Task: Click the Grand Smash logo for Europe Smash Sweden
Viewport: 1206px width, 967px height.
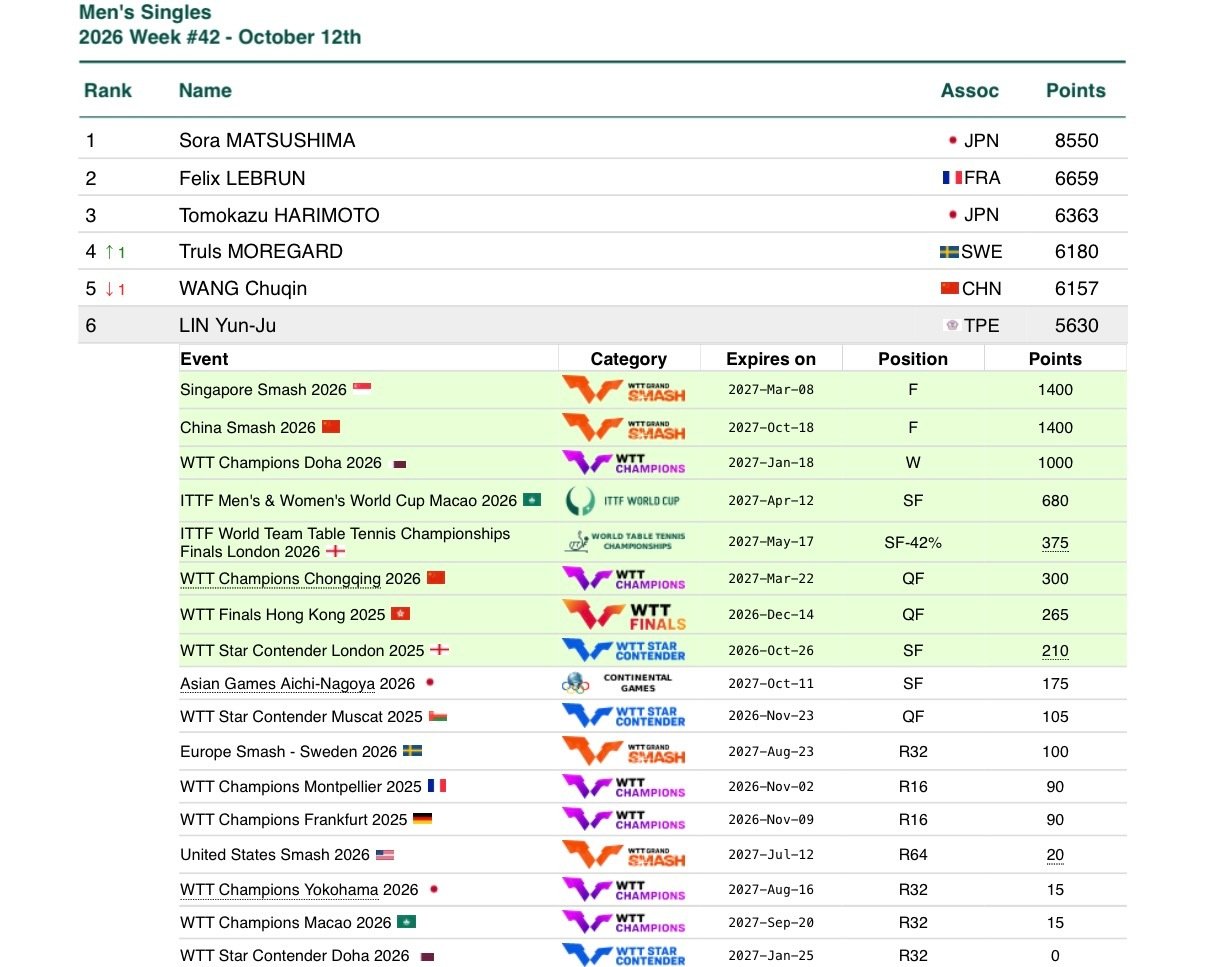Action: (624, 751)
